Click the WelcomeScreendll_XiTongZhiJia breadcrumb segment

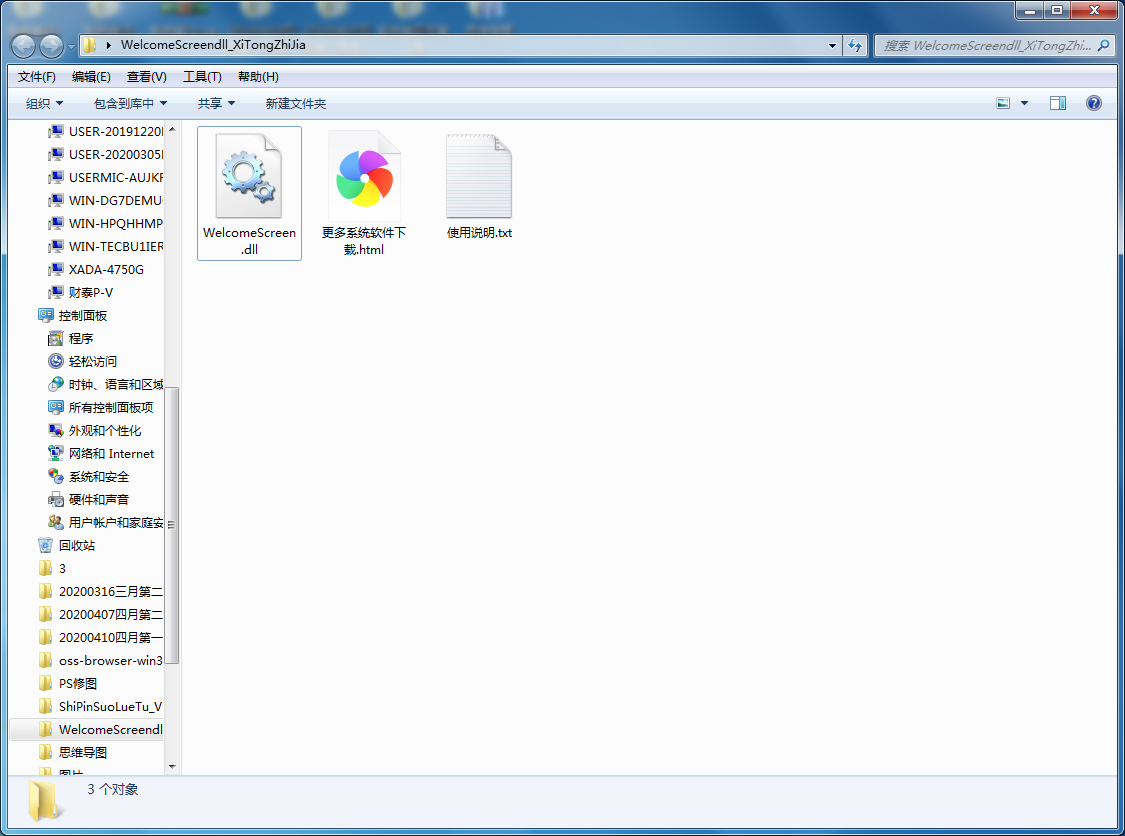point(213,44)
